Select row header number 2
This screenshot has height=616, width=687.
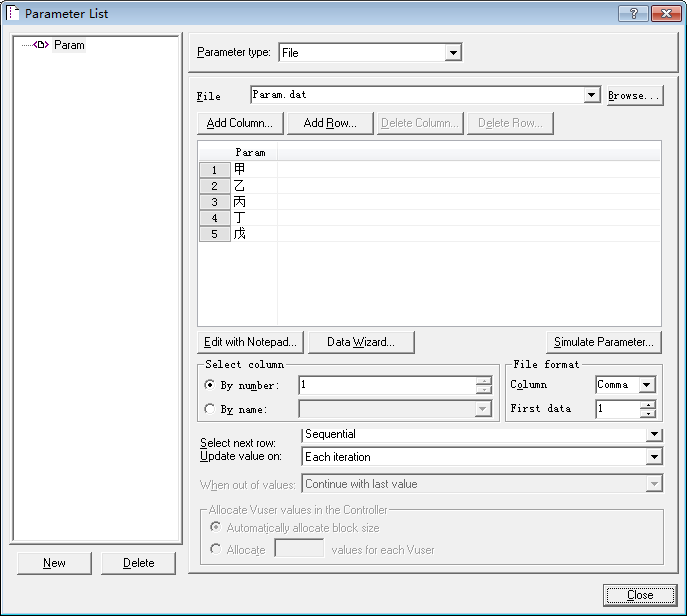tap(214, 186)
